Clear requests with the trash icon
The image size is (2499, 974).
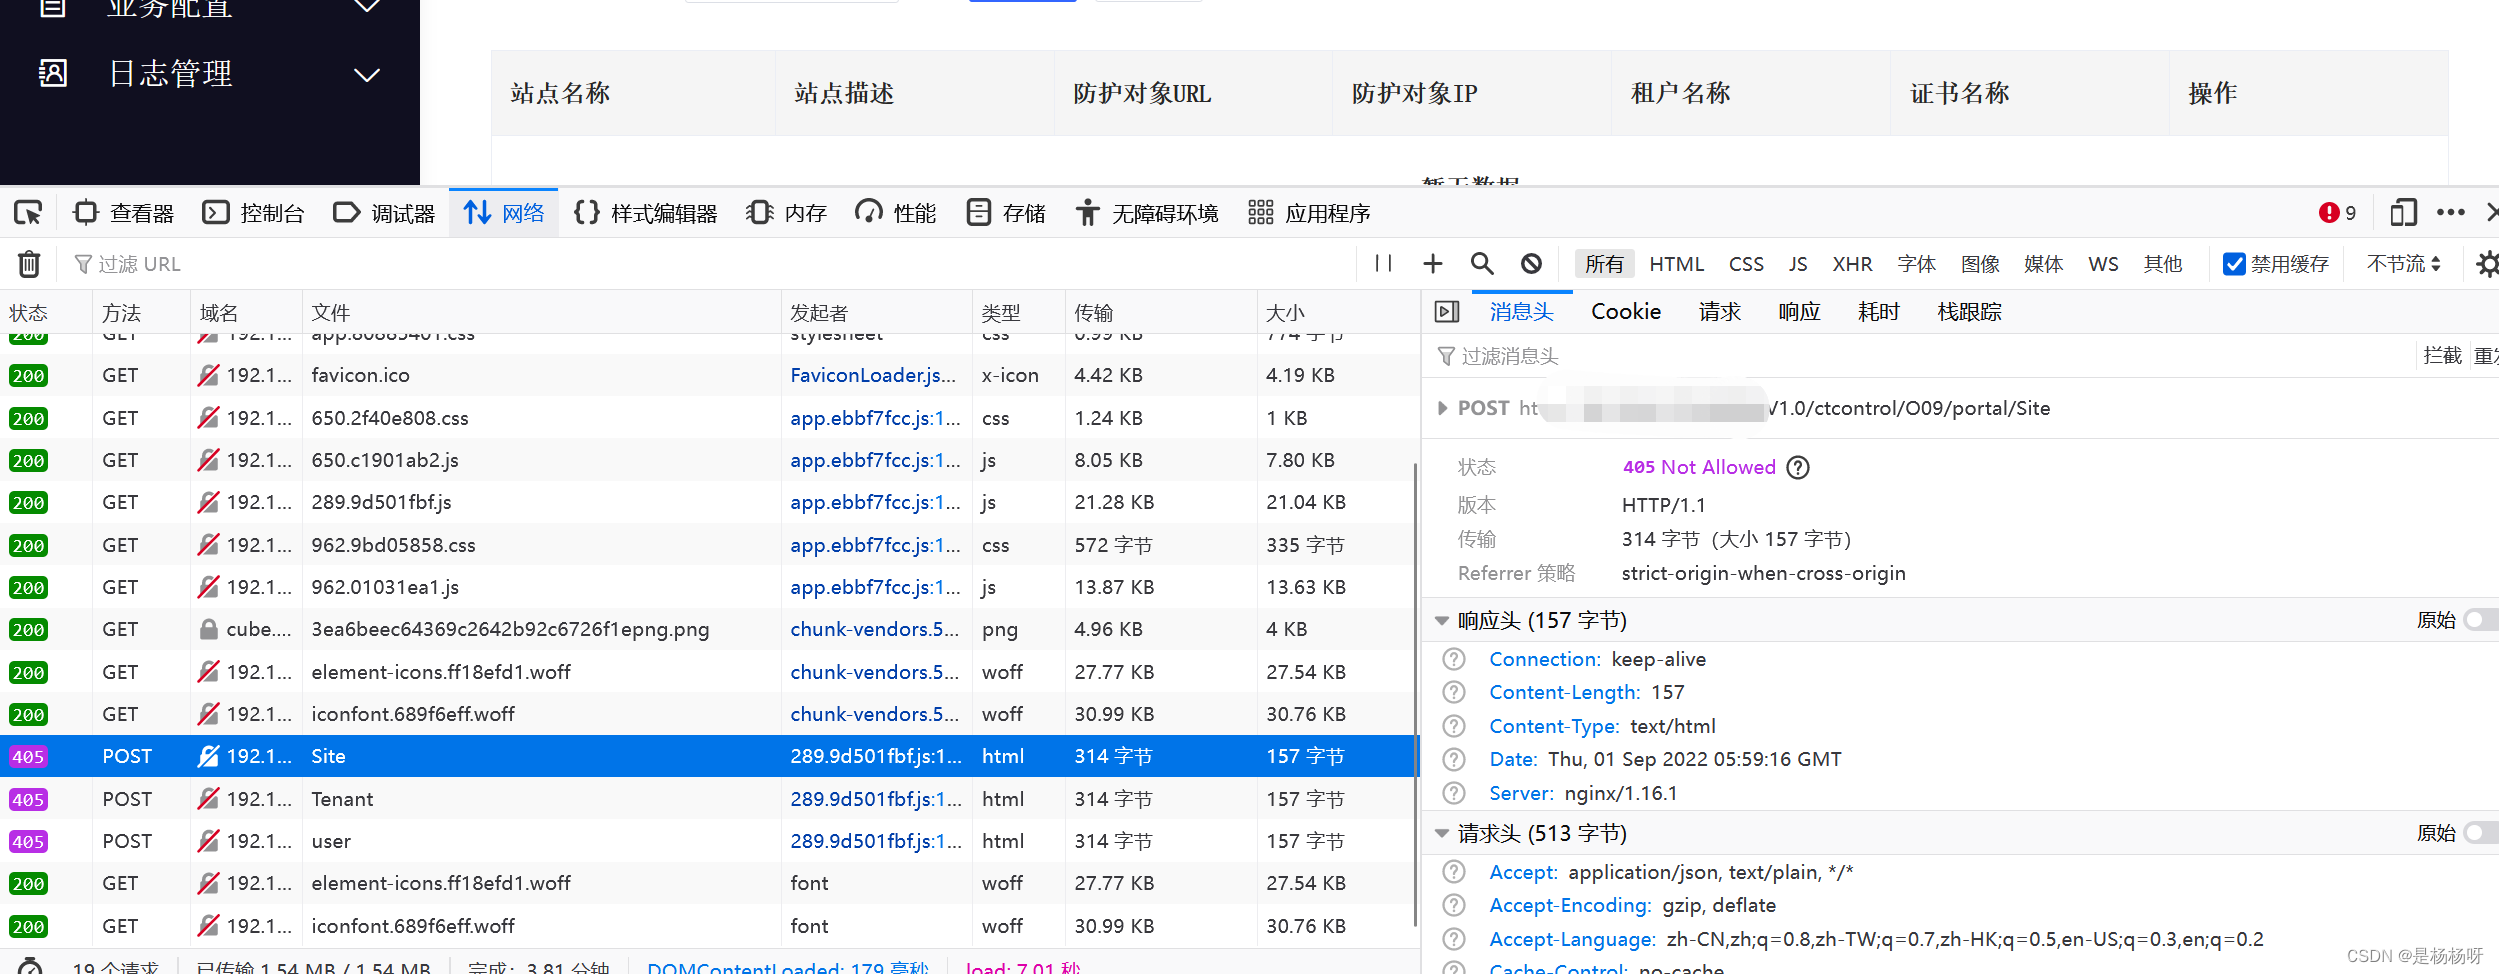[x=27, y=263]
